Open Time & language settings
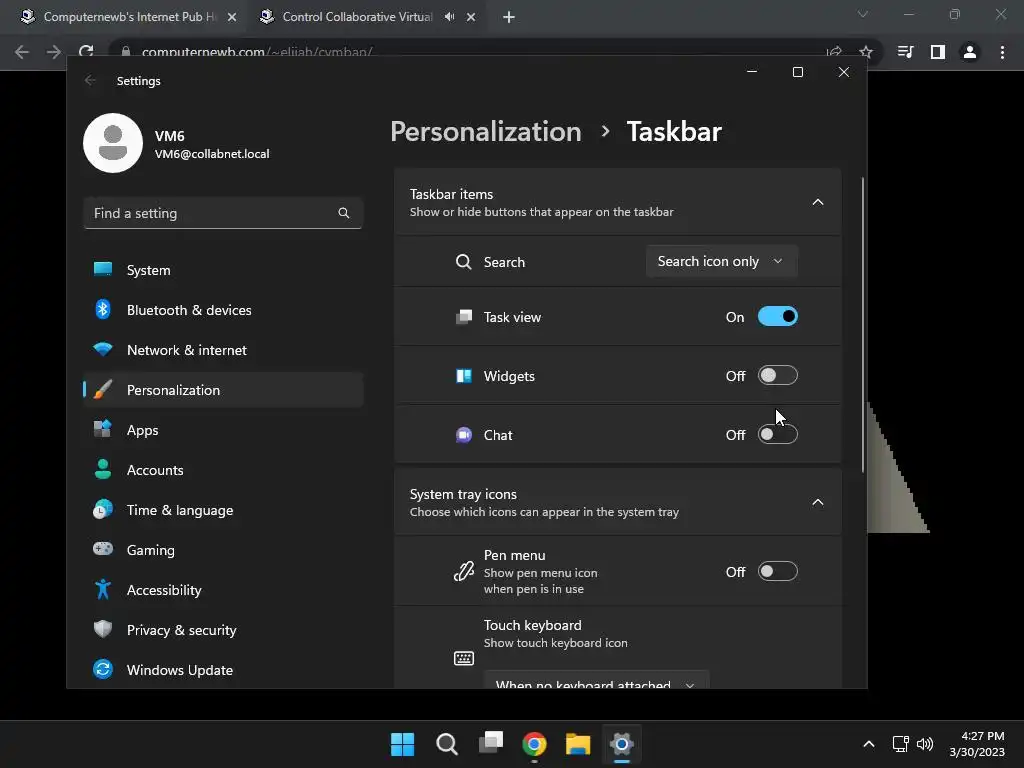Screen dimensions: 1024x768 pyautogui.click(x=223, y=510)
